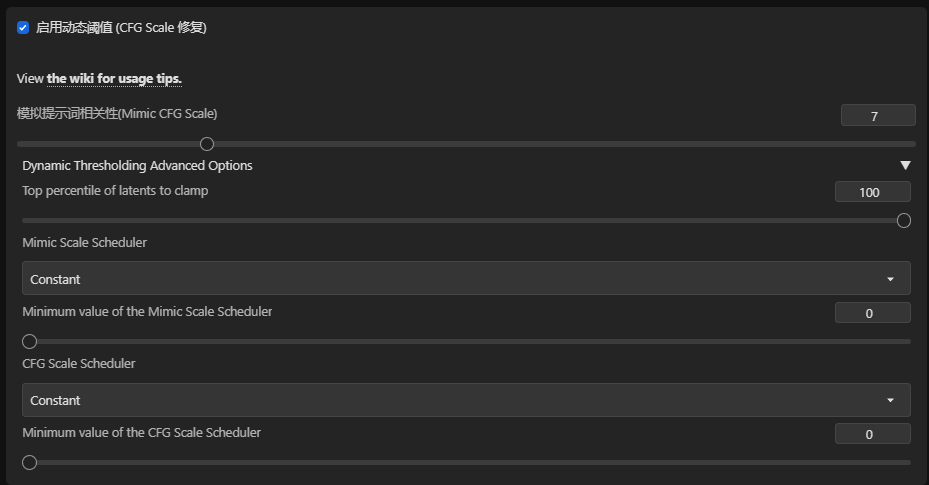The width and height of the screenshot is (929, 485).
Task: Click the Minimum CFG Scale Scheduler value field
Action: point(872,434)
